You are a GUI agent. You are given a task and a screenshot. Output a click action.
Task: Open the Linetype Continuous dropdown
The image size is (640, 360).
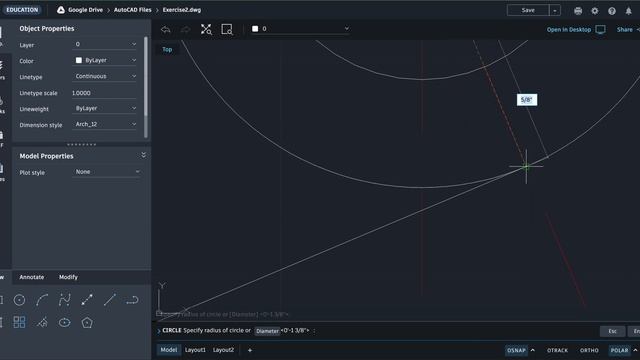(104, 76)
